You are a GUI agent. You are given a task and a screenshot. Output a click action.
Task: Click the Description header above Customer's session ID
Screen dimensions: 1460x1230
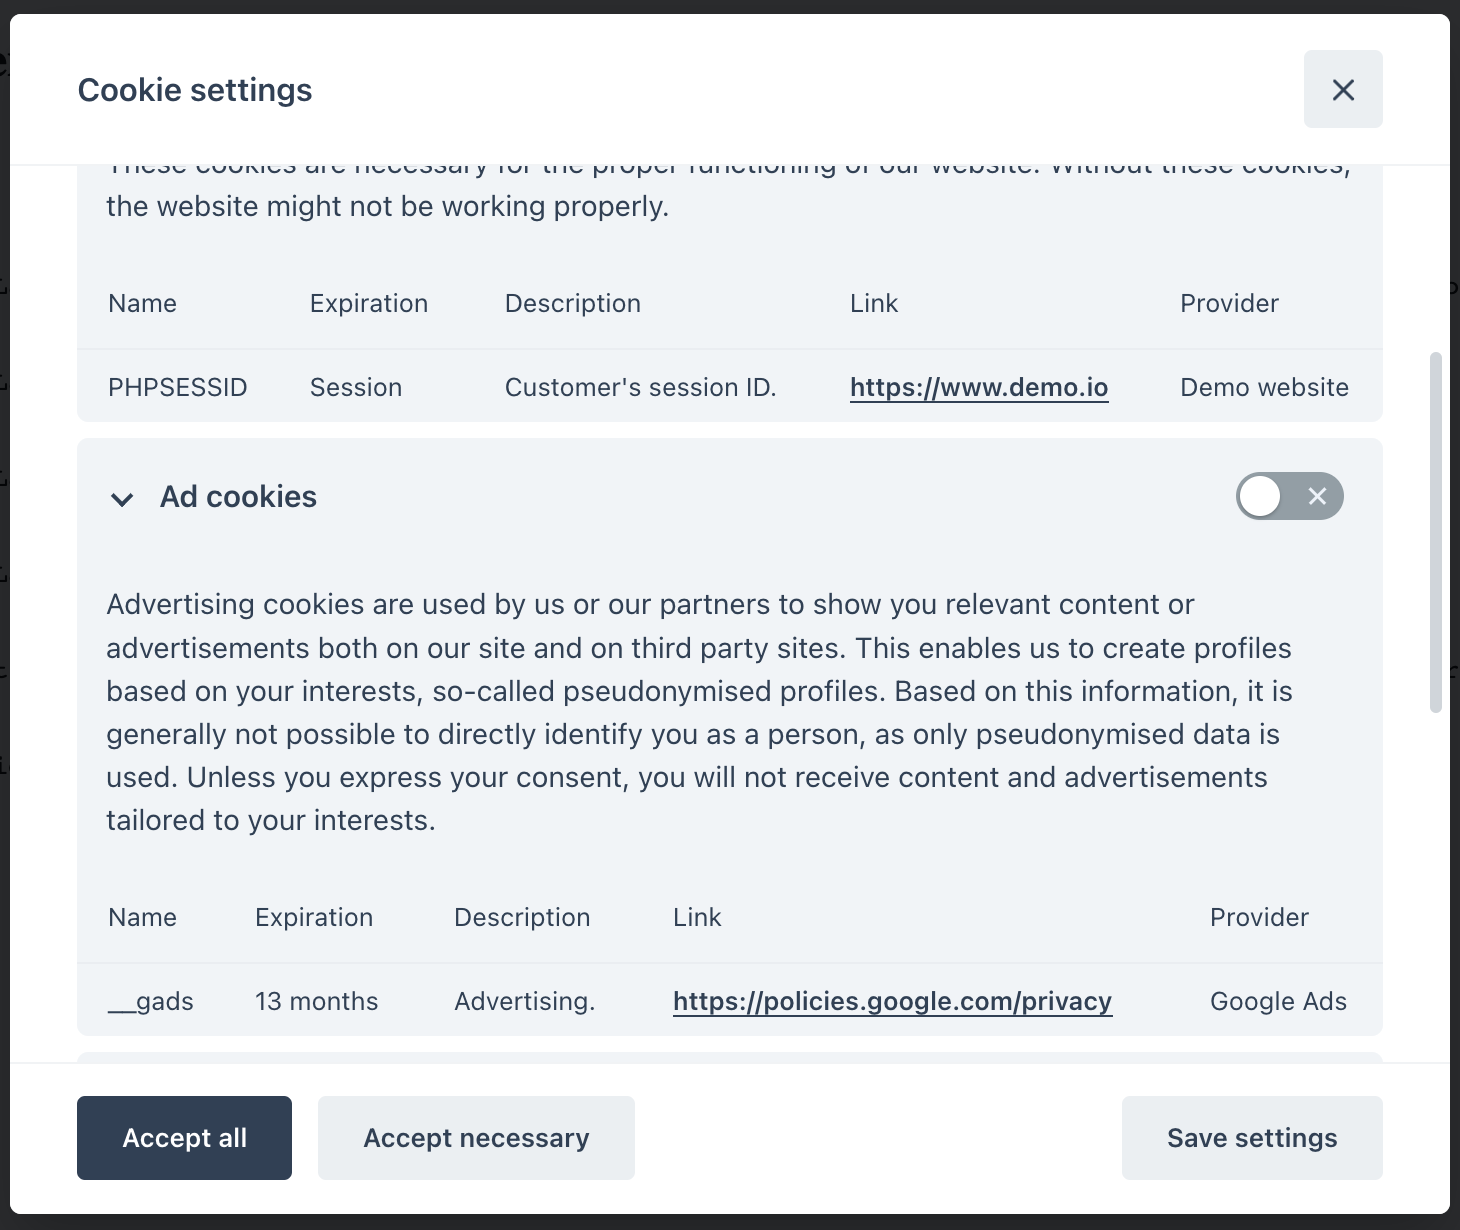coord(572,303)
